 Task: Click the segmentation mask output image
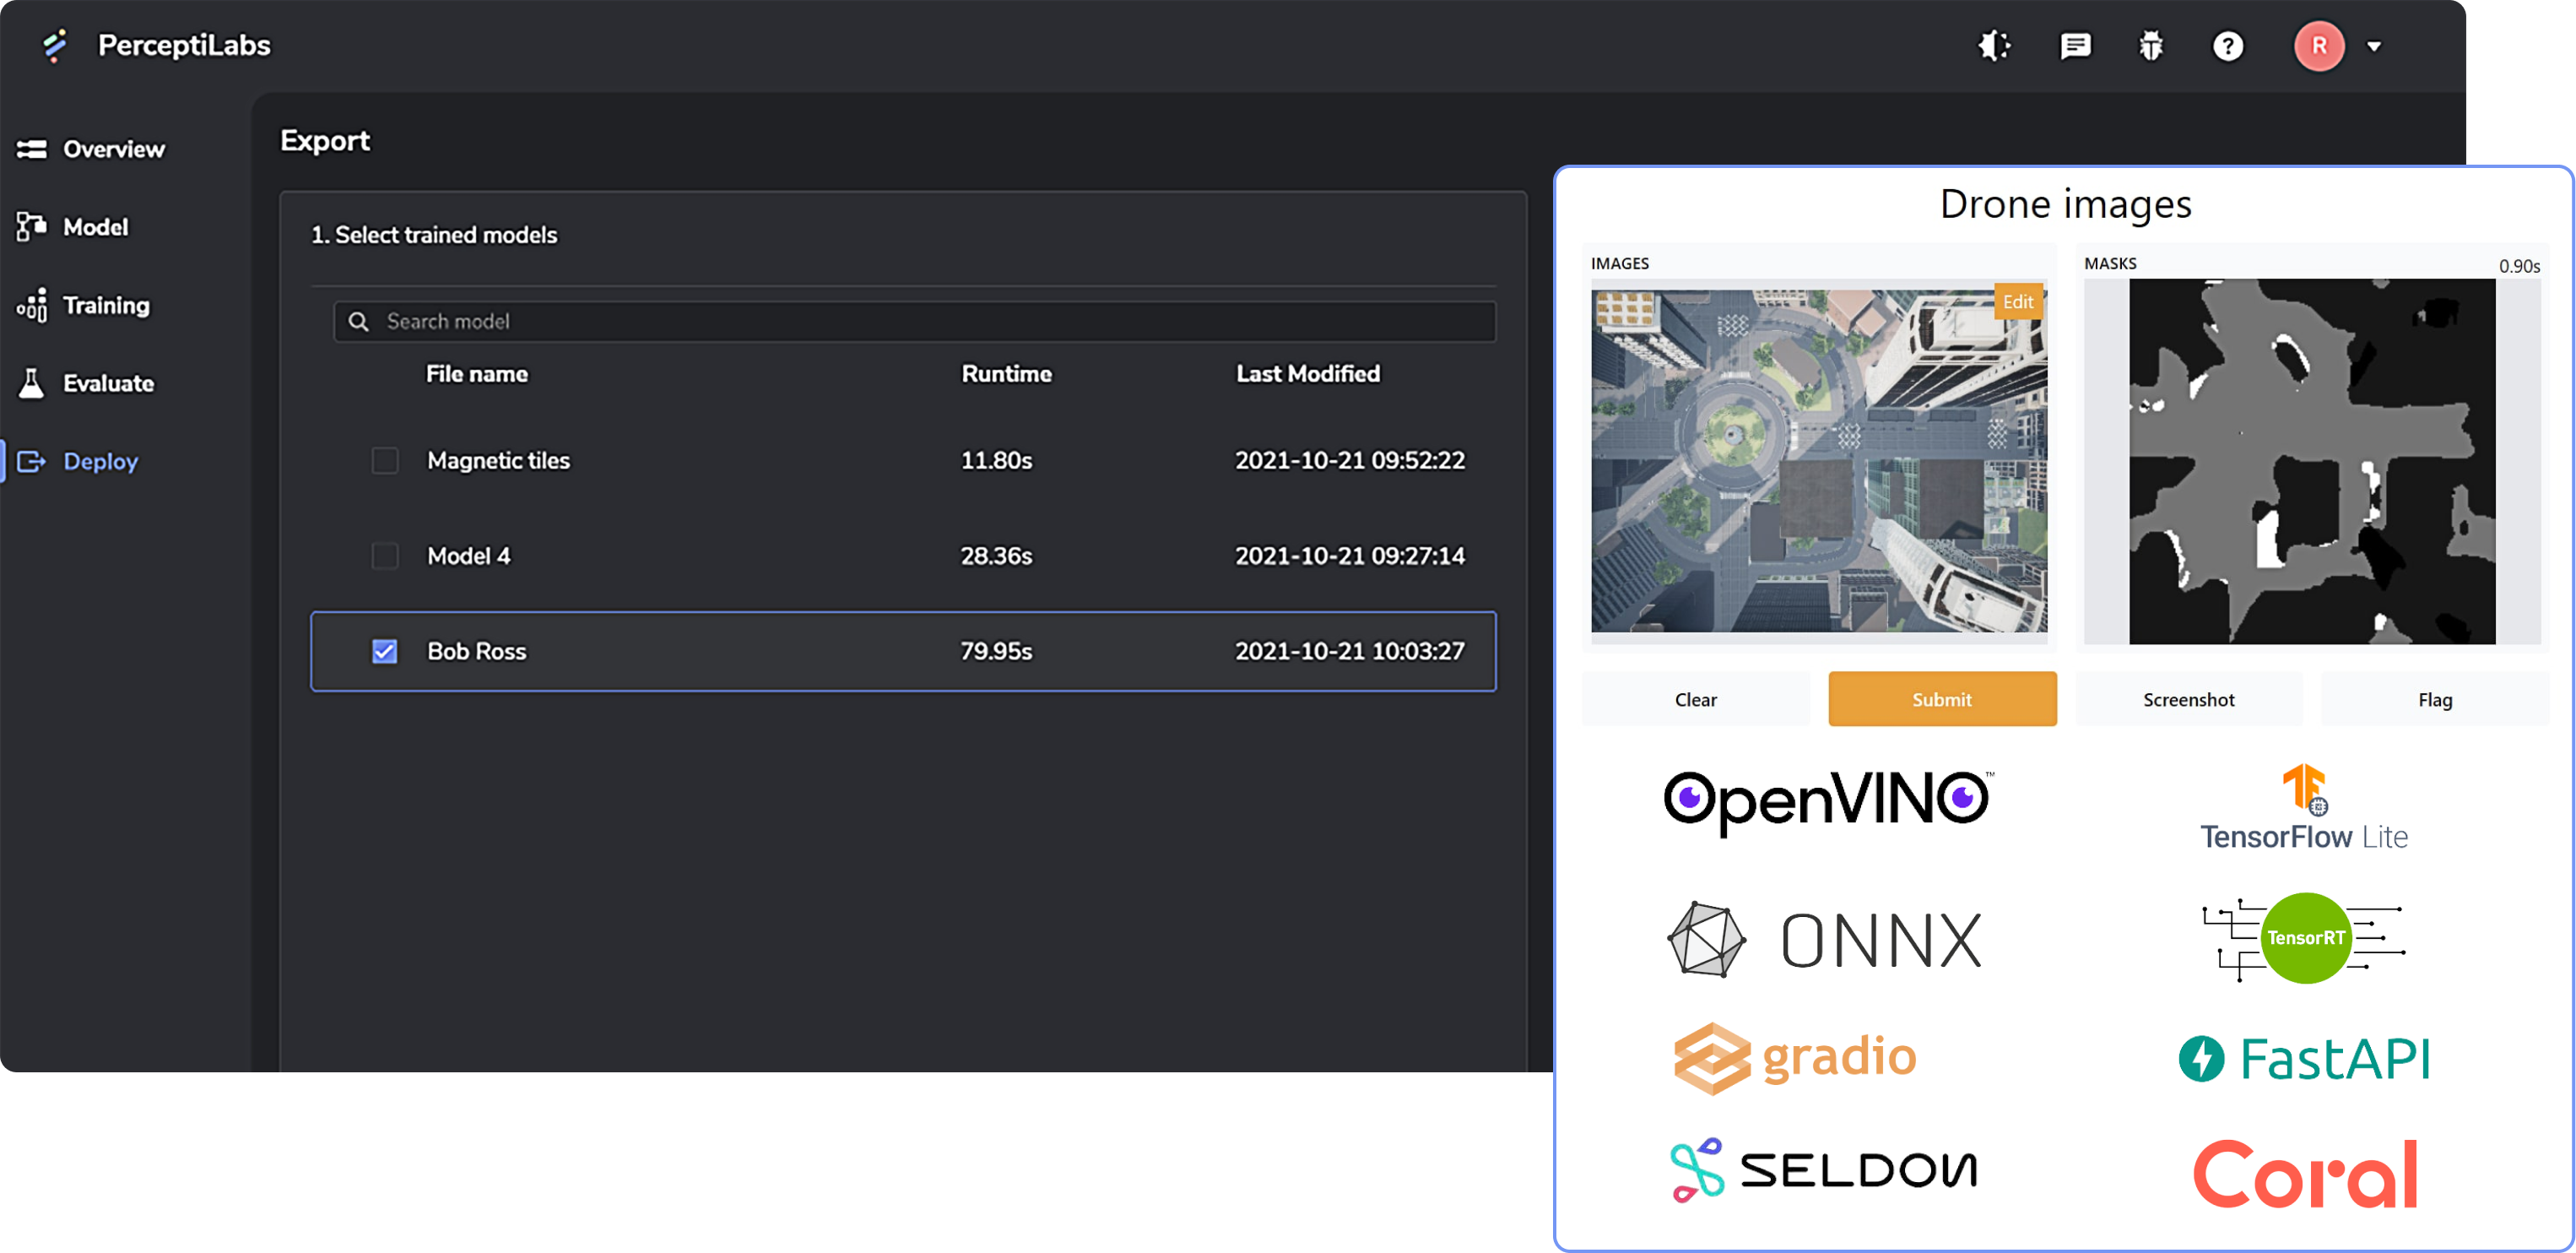click(x=2311, y=461)
